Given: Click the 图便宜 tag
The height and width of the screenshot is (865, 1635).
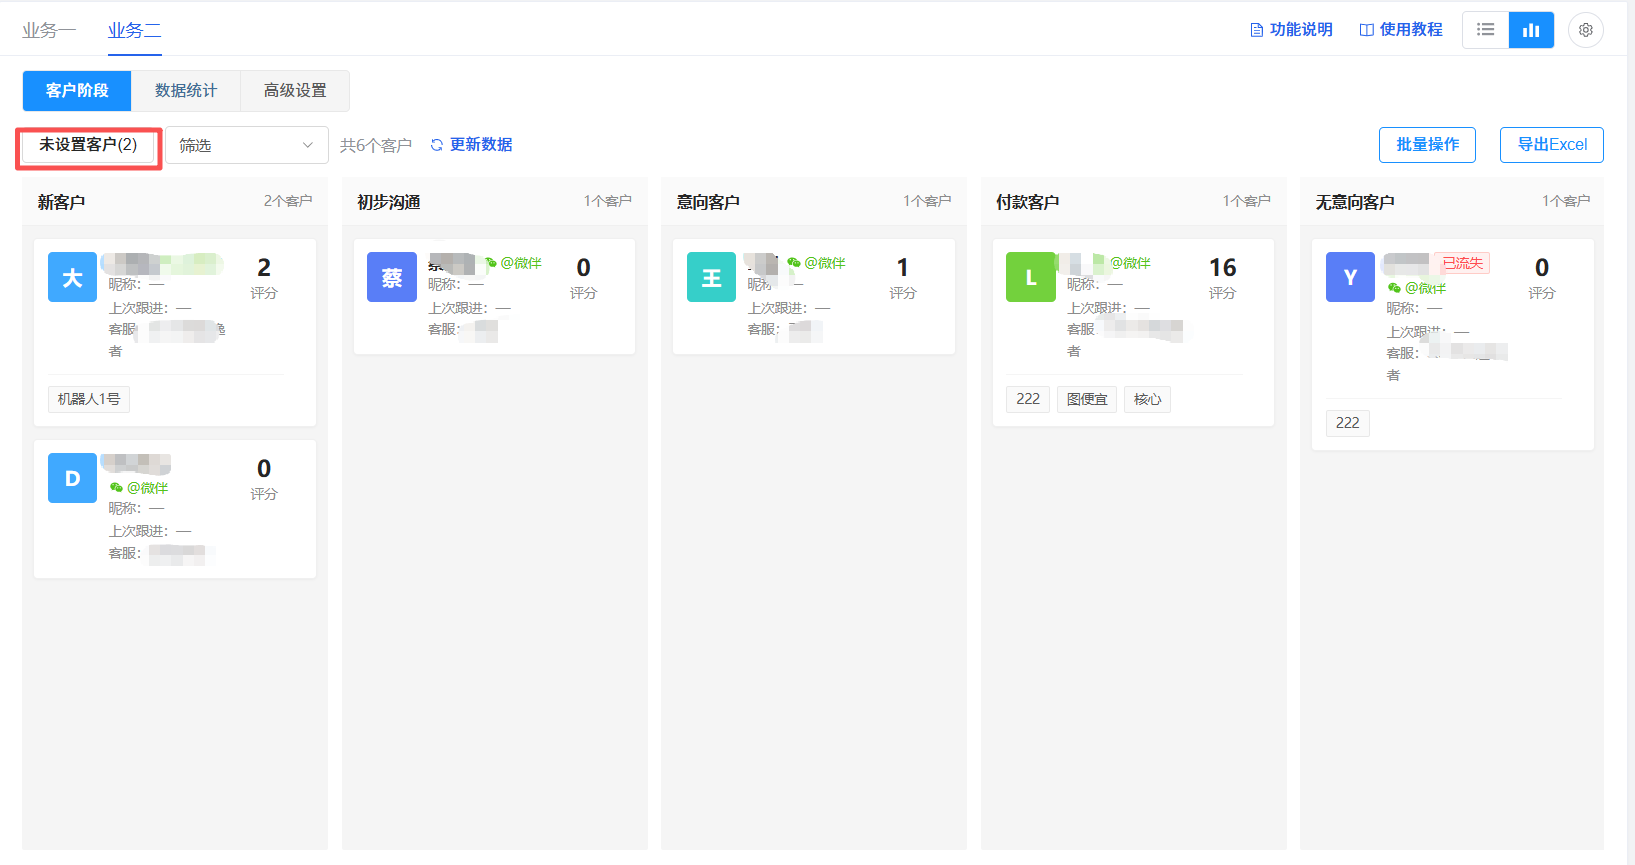Looking at the screenshot, I should pyautogui.click(x=1087, y=399).
